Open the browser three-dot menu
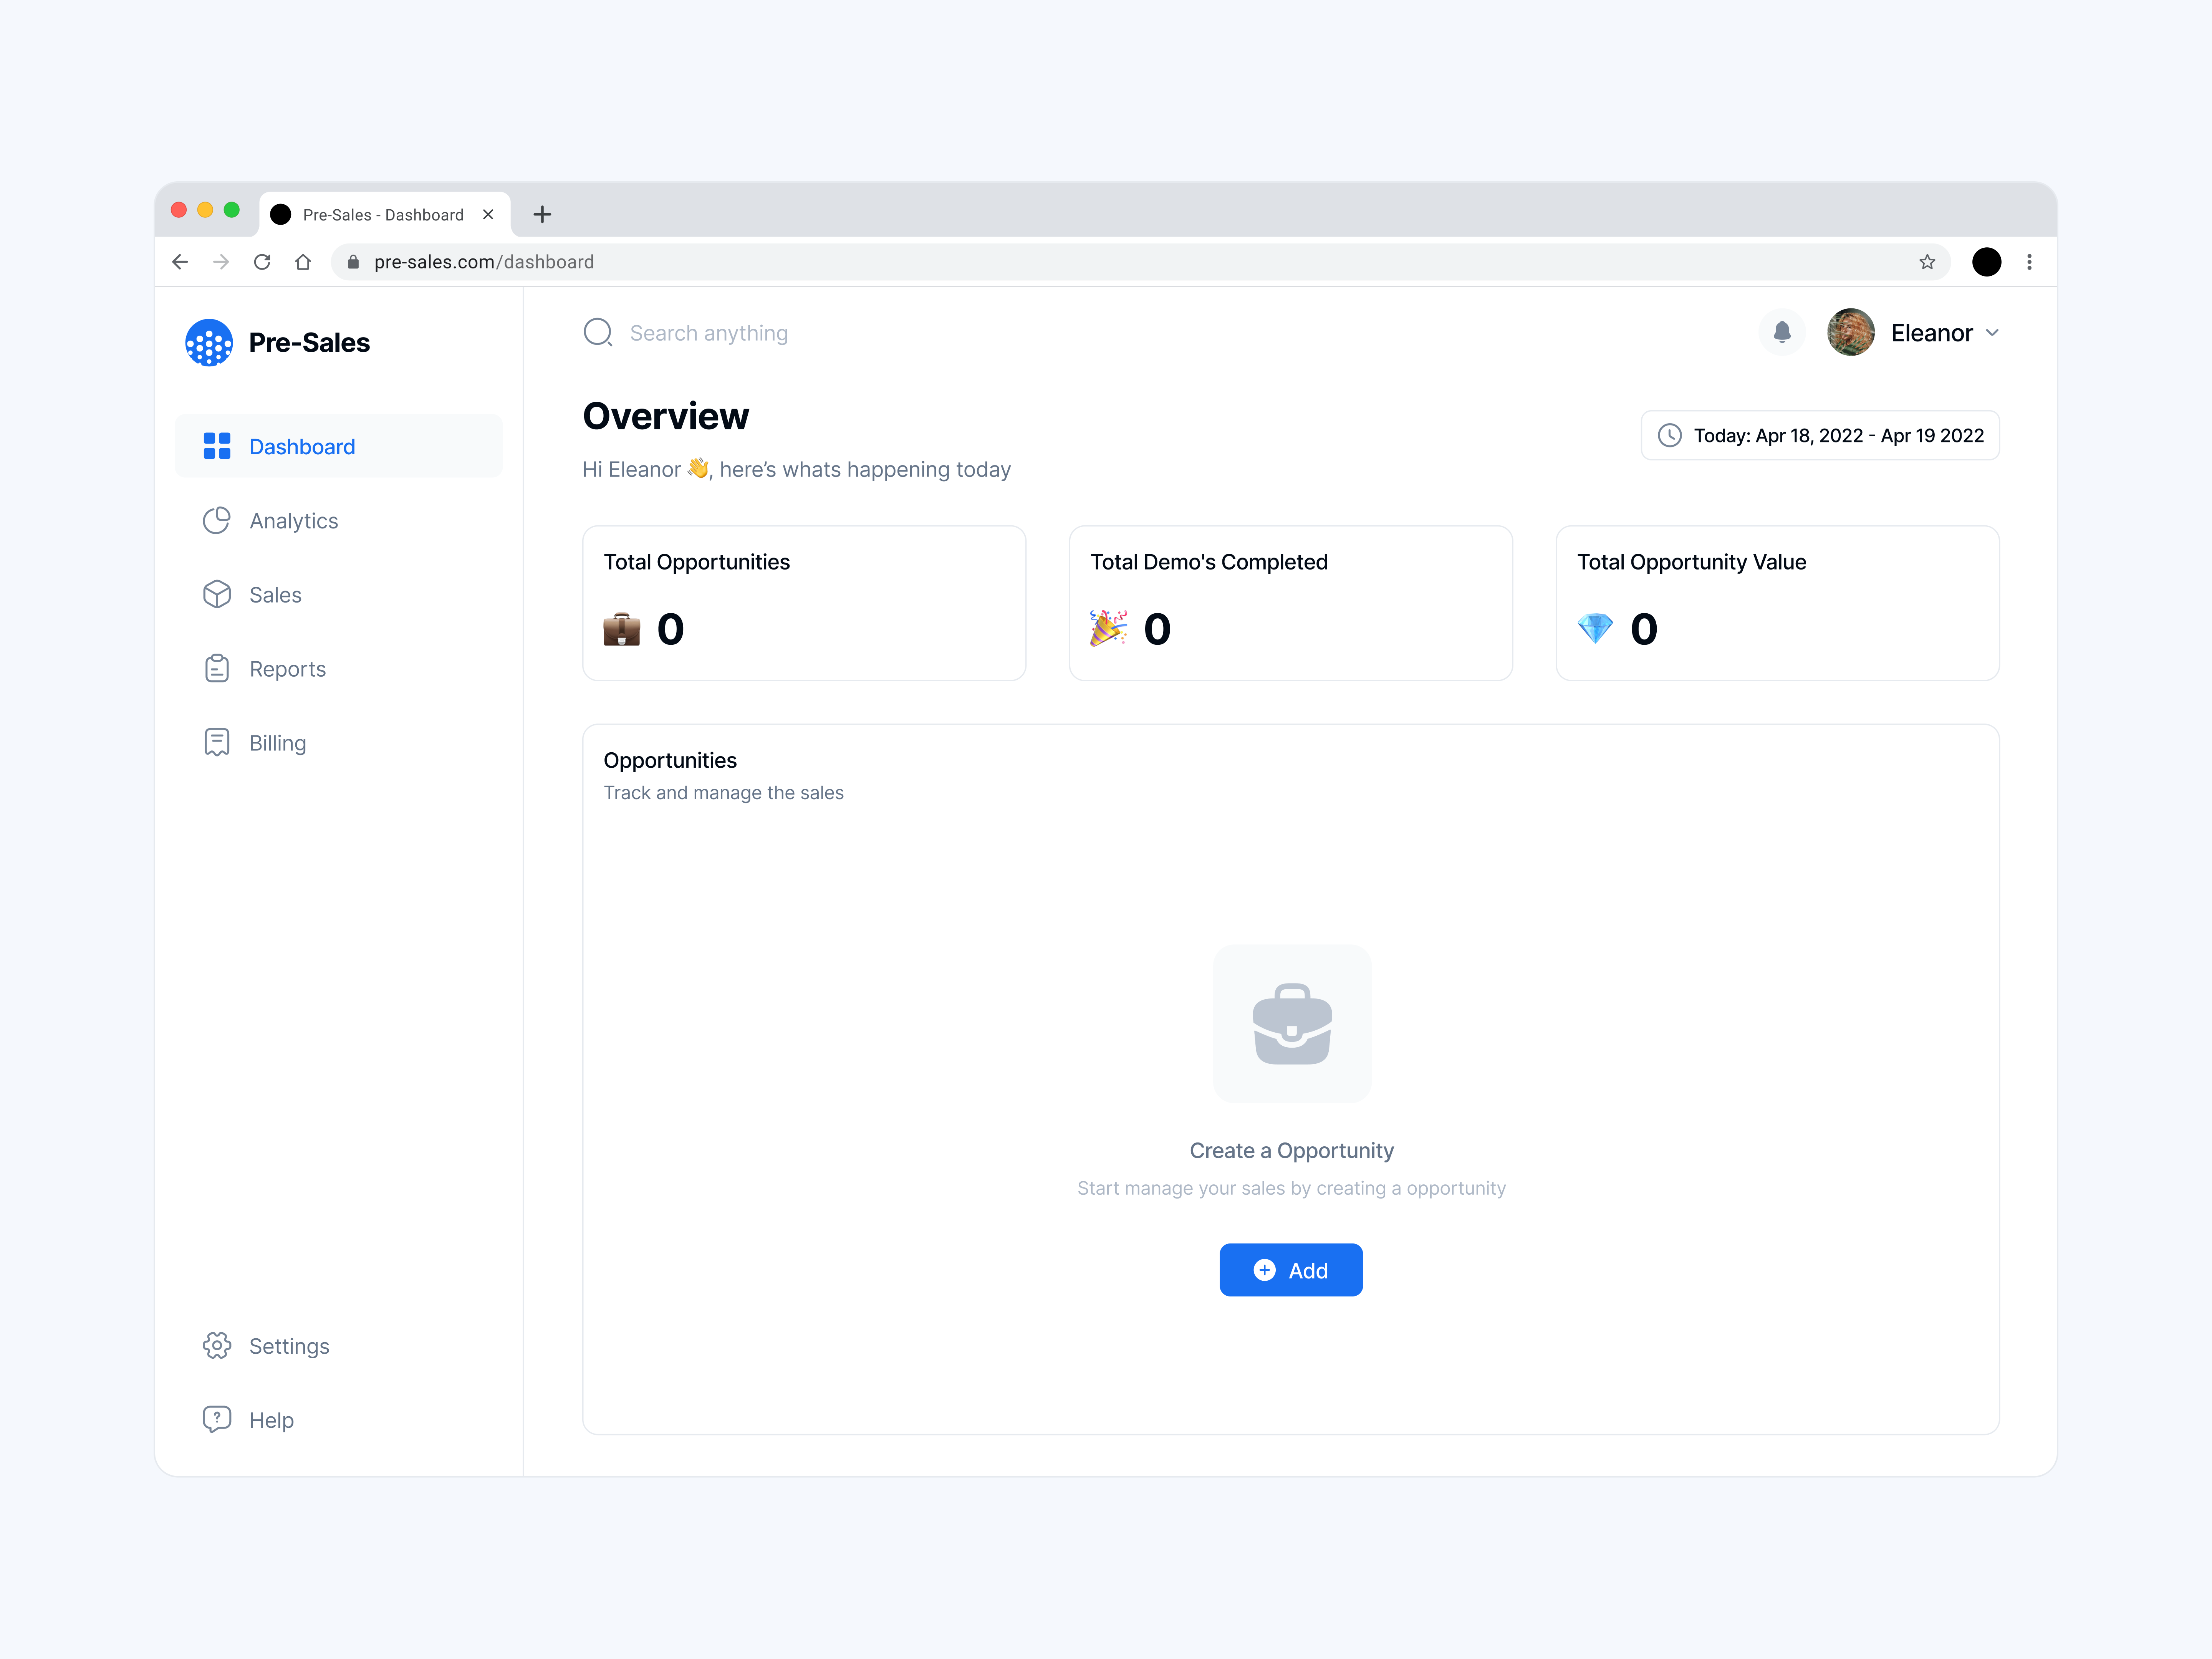2212x1659 pixels. point(2029,261)
